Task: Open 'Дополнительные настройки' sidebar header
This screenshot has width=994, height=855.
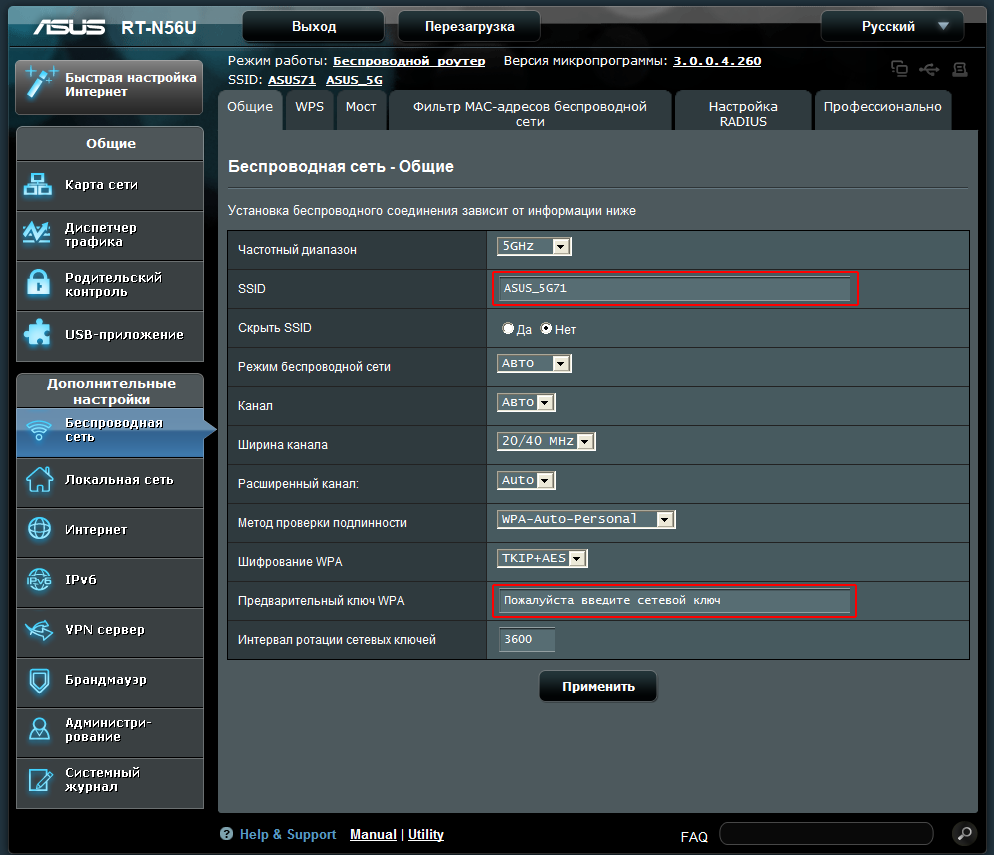Action: [110, 391]
